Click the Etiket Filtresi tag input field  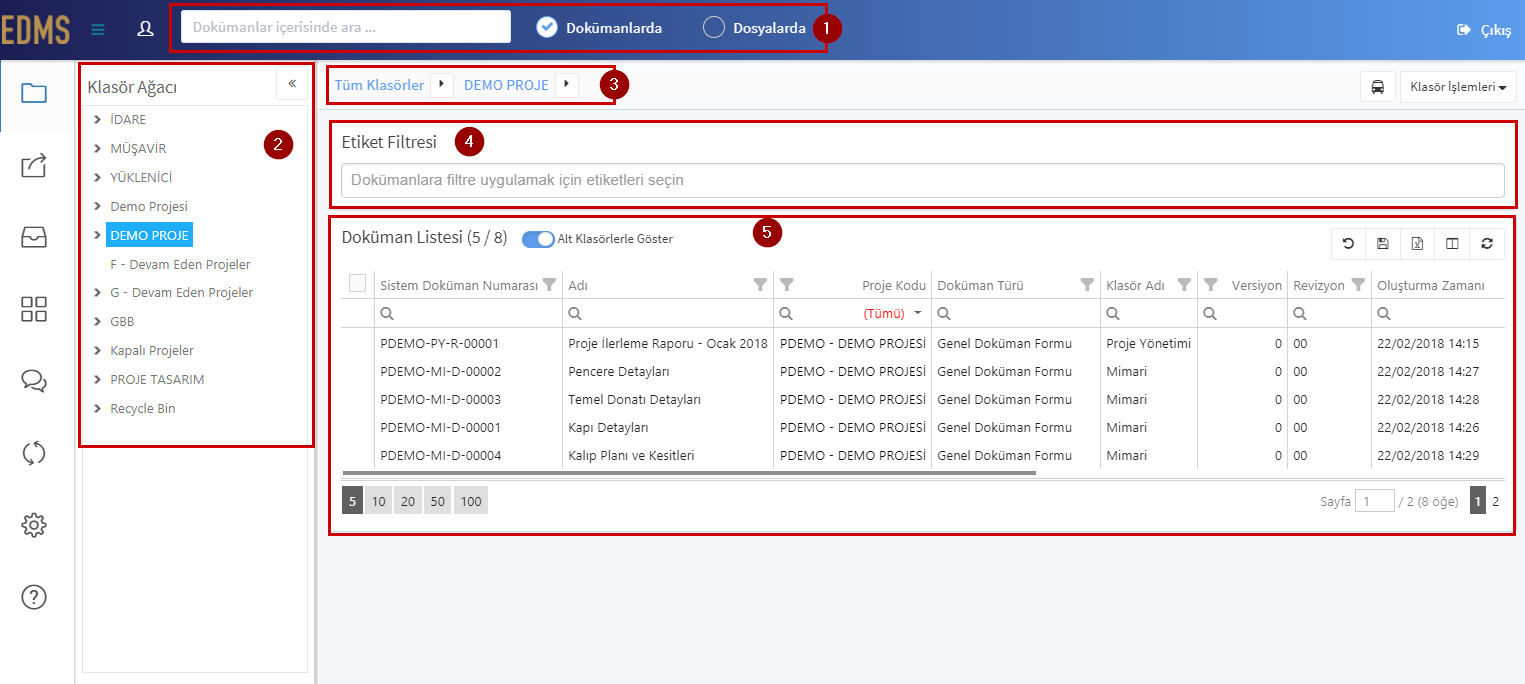coord(922,180)
